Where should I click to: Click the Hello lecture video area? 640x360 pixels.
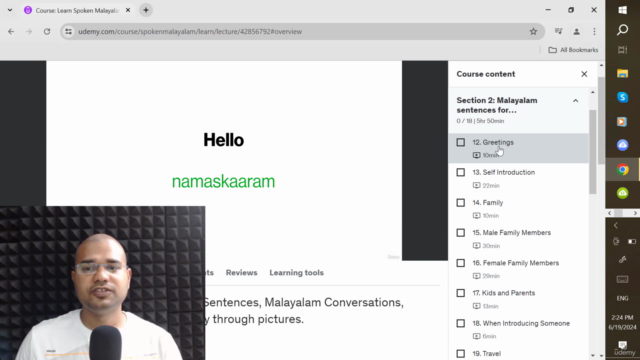click(x=224, y=160)
